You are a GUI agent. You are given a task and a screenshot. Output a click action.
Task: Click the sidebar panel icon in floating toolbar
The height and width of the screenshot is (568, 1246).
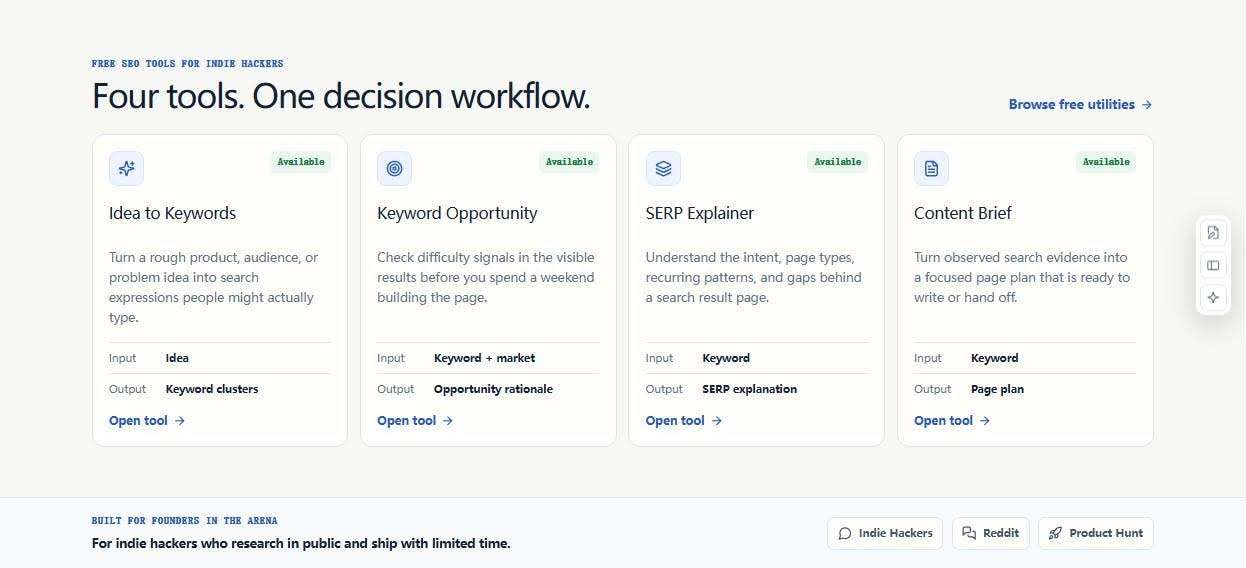(x=1213, y=265)
